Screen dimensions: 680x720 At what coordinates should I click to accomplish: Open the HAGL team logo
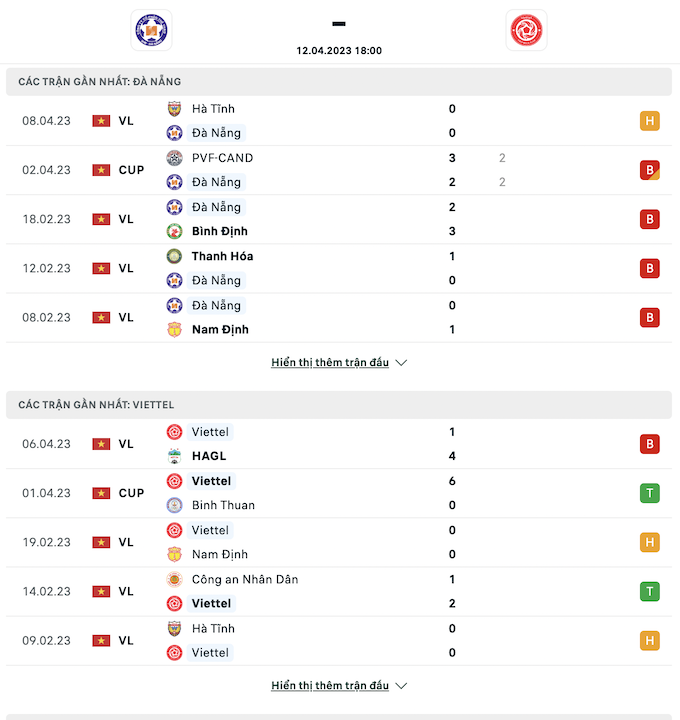point(174,456)
